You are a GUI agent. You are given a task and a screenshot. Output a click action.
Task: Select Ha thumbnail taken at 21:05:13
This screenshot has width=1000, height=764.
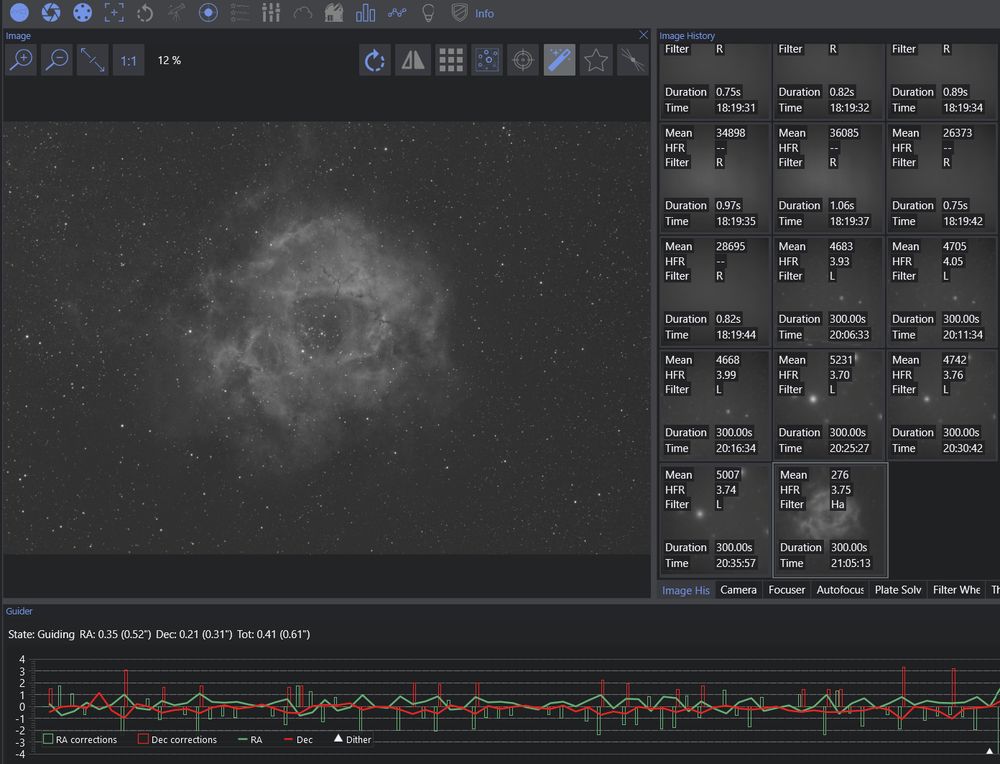(x=830, y=520)
